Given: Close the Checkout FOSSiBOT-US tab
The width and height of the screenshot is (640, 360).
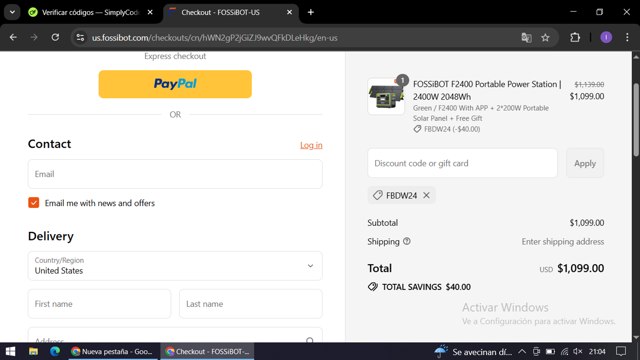Looking at the screenshot, I should (289, 12).
